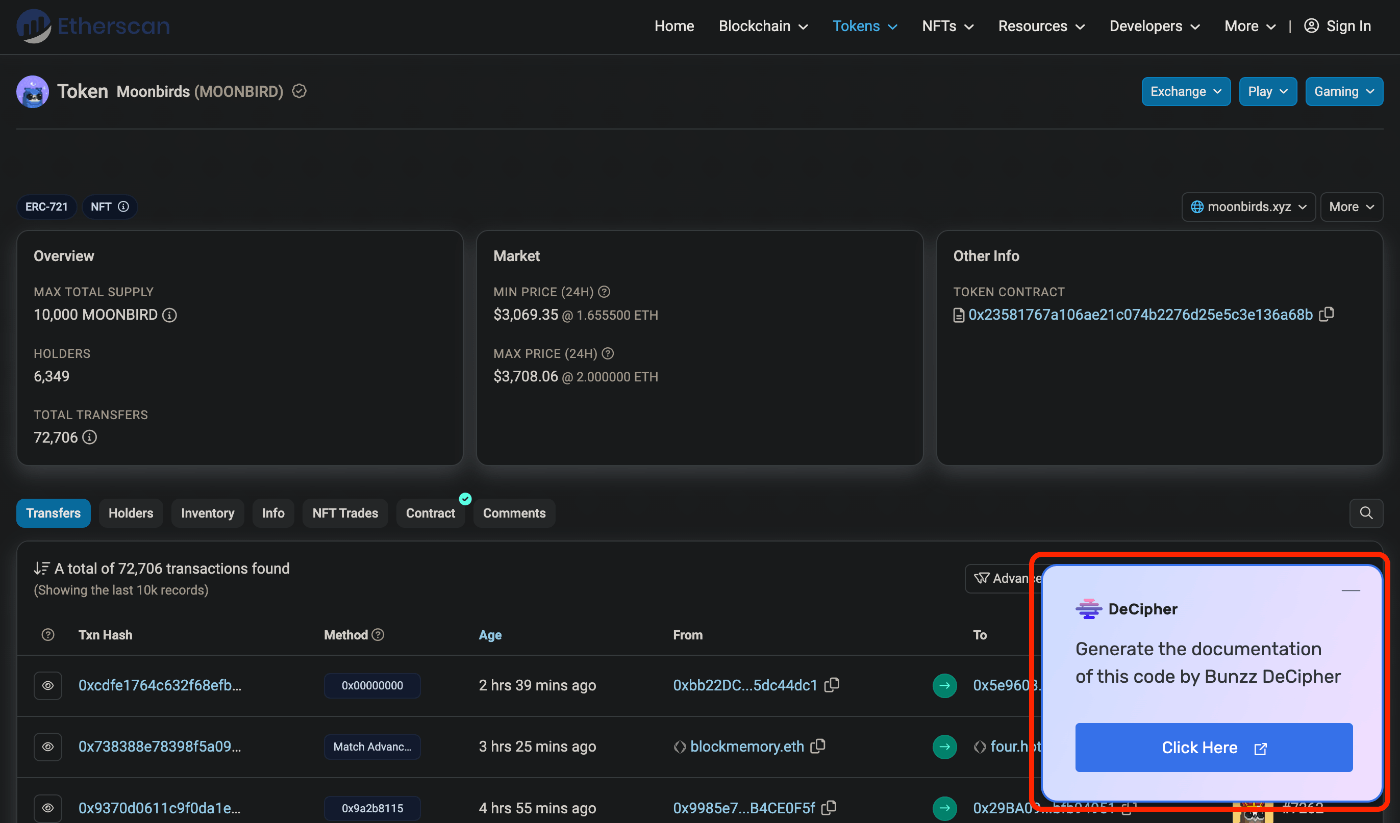Open sender blockmemory.eth
Screen dimensions: 1400x823
click(x=747, y=747)
